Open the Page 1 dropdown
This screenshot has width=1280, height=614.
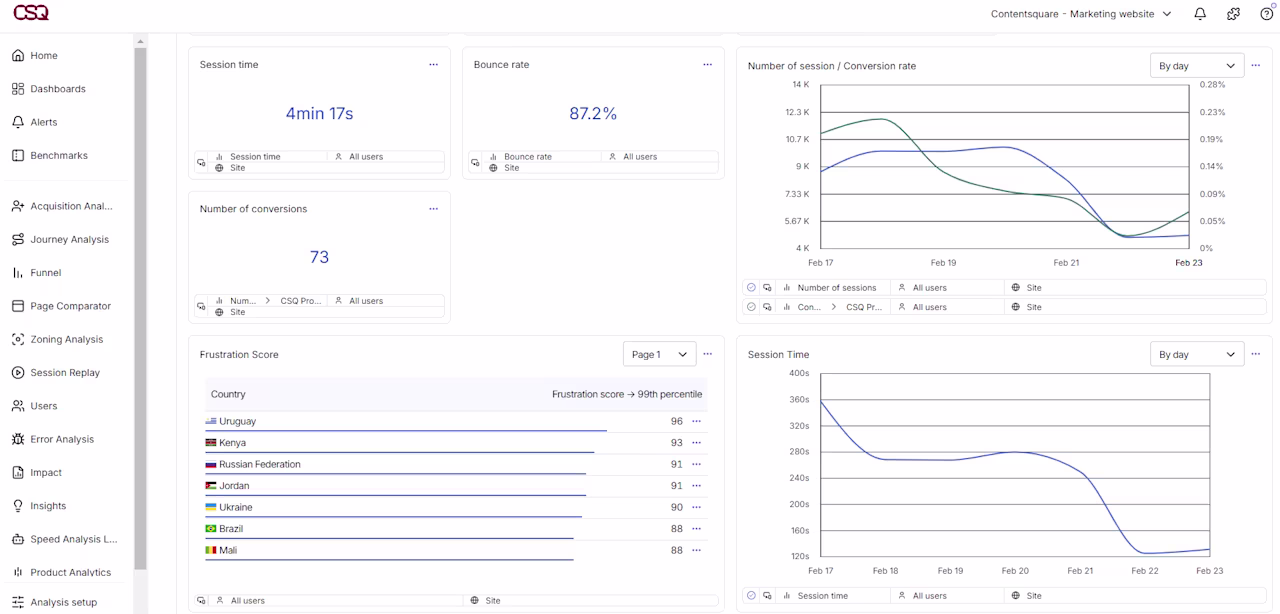pos(659,354)
